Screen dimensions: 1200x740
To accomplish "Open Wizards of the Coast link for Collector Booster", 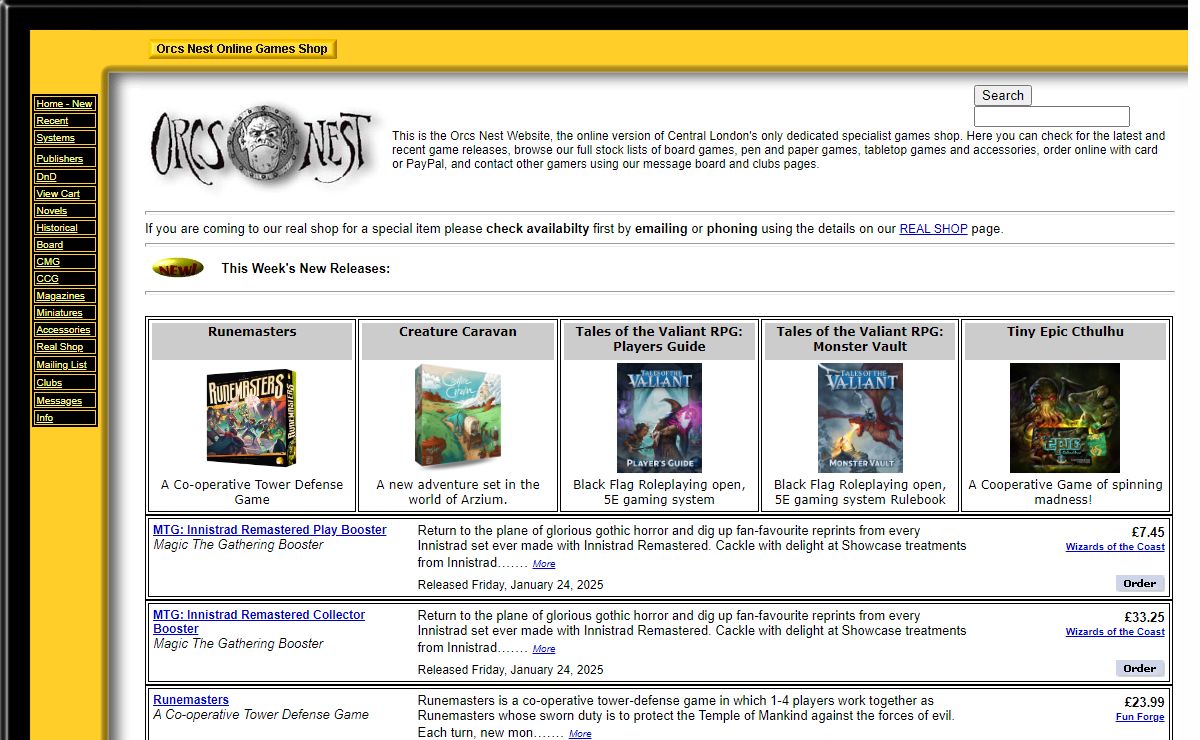I will coord(1115,632).
